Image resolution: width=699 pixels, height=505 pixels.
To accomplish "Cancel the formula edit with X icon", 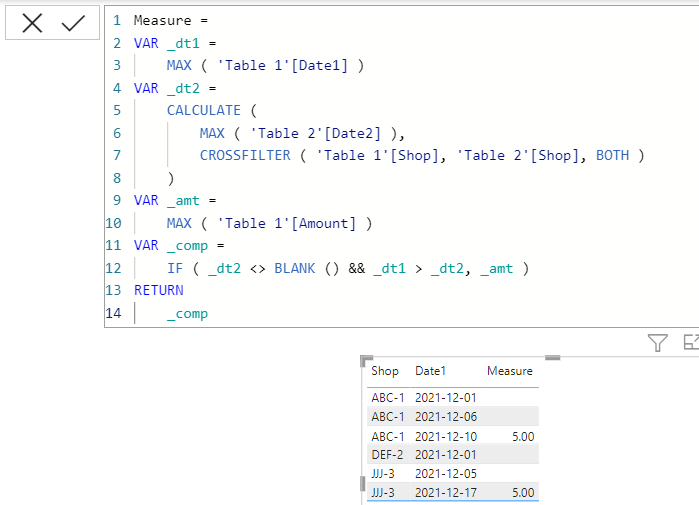I will point(32,23).
